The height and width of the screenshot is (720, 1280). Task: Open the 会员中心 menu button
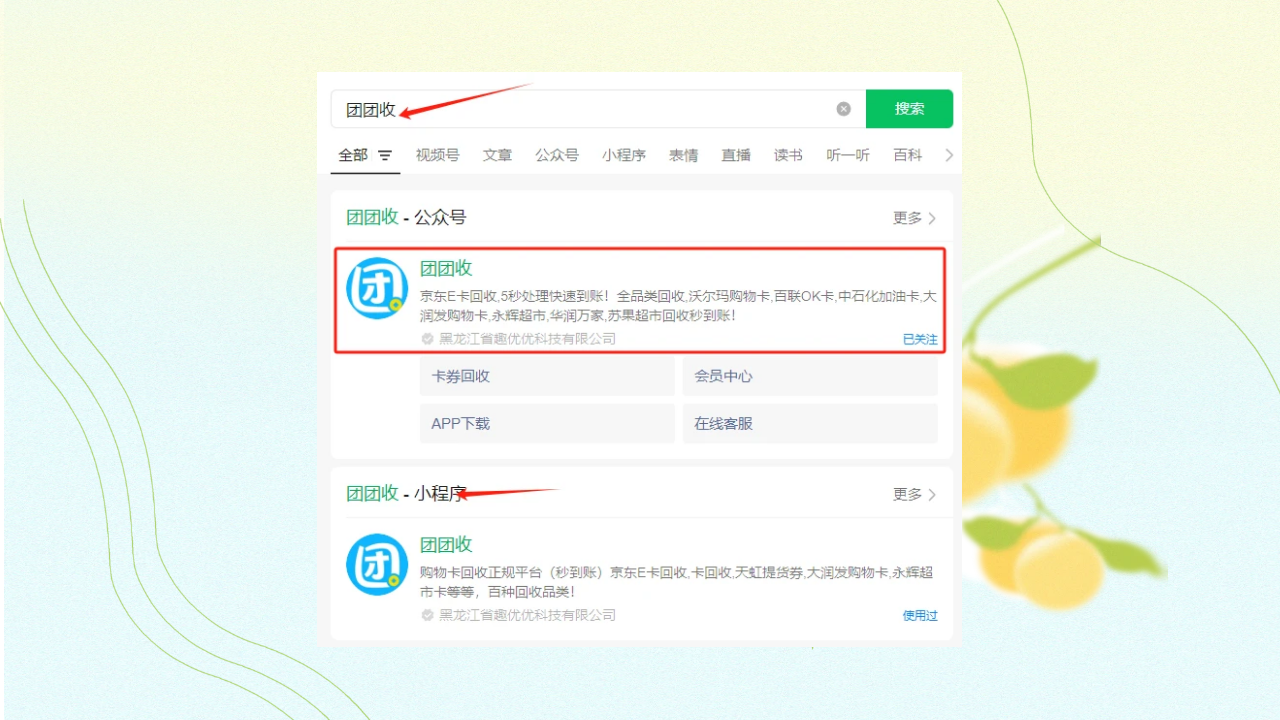pos(810,376)
